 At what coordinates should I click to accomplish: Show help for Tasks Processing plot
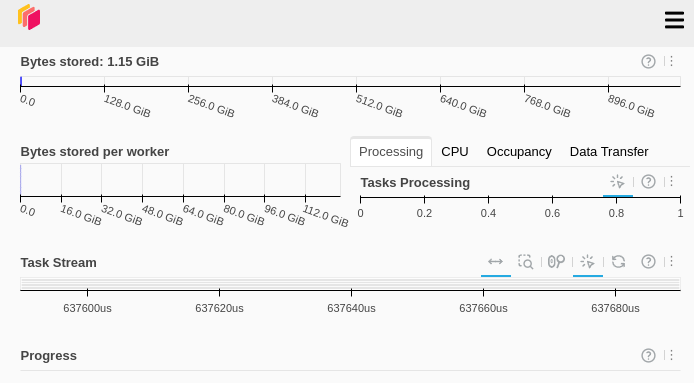coord(648,182)
